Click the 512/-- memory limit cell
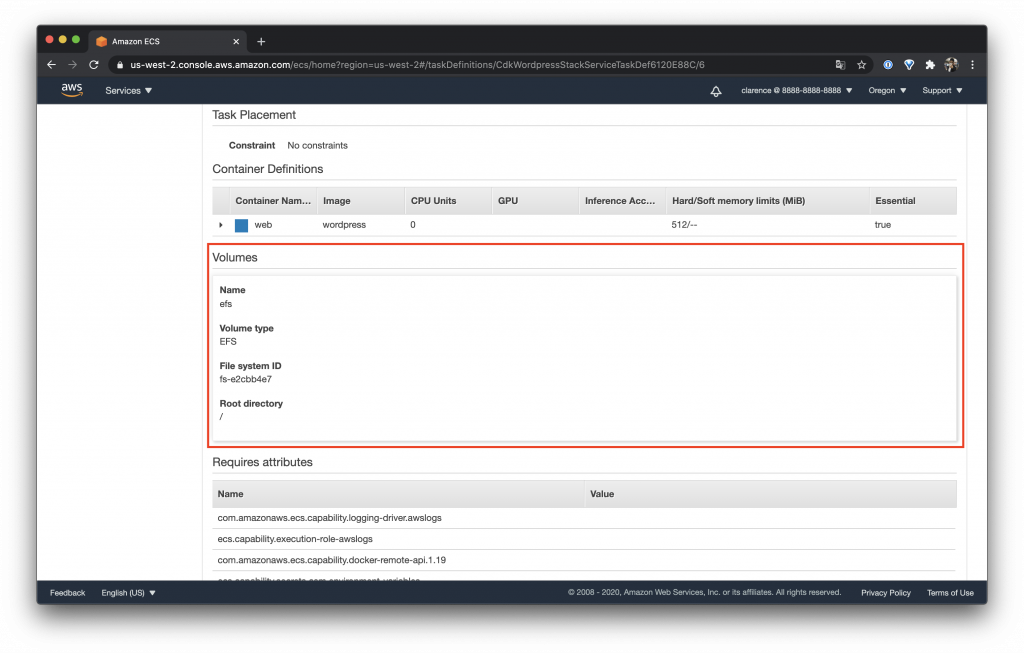 tap(684, 225)
